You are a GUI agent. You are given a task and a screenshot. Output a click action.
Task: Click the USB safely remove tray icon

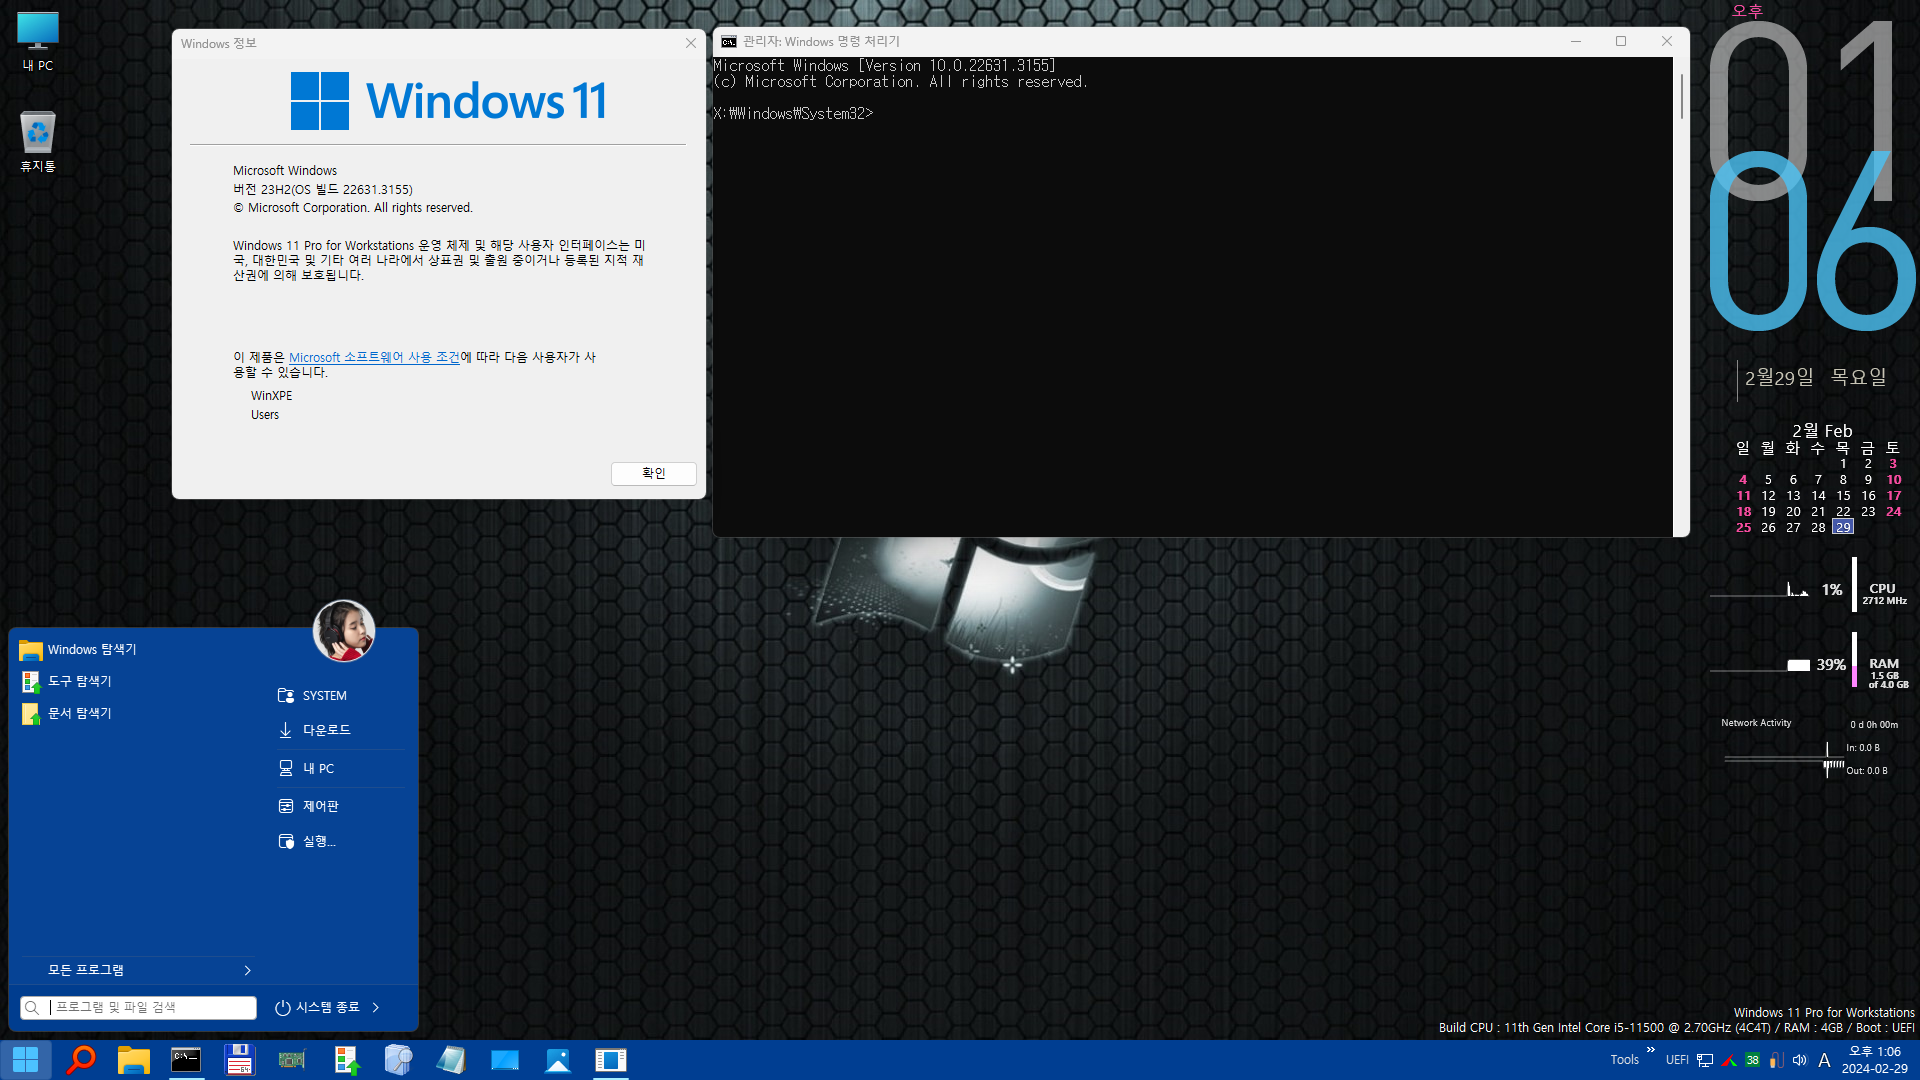pos(1776,1060)
